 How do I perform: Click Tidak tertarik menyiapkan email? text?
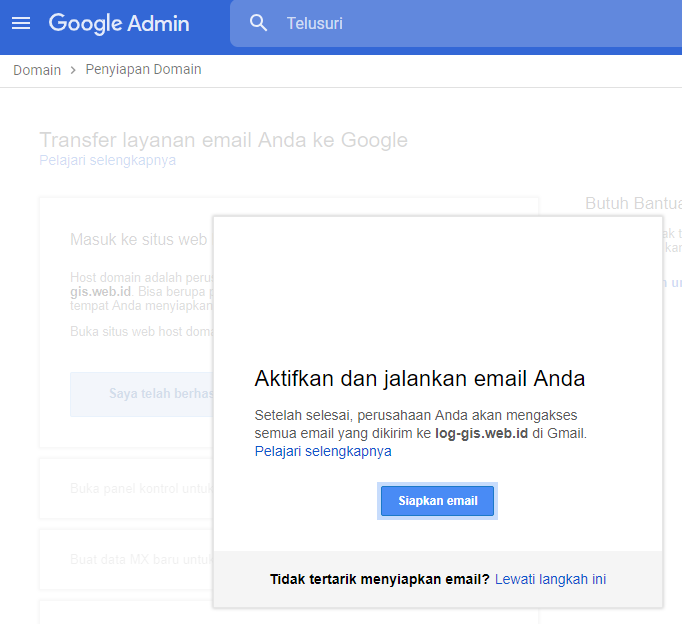point(380,579)
